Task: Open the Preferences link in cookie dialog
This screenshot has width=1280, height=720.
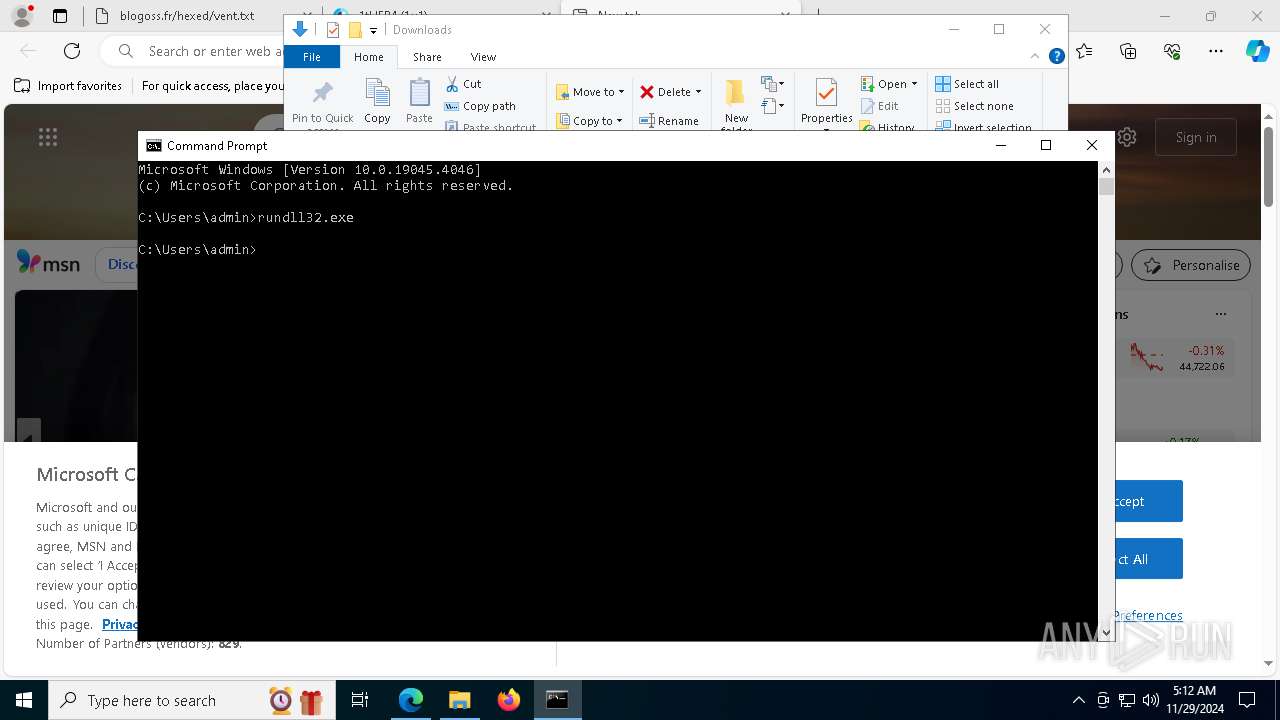Action: [1148, 615]
